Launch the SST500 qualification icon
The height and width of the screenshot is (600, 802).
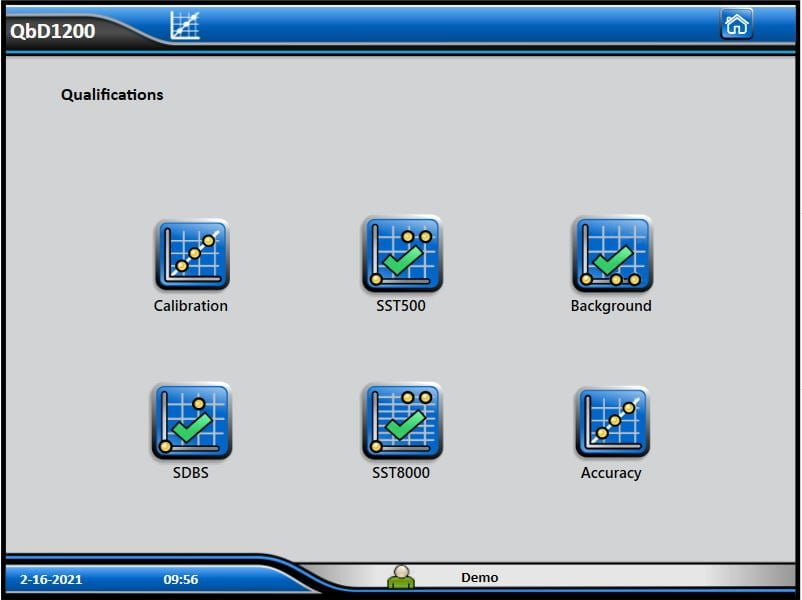pyautogui.click(x=401, y=255)
